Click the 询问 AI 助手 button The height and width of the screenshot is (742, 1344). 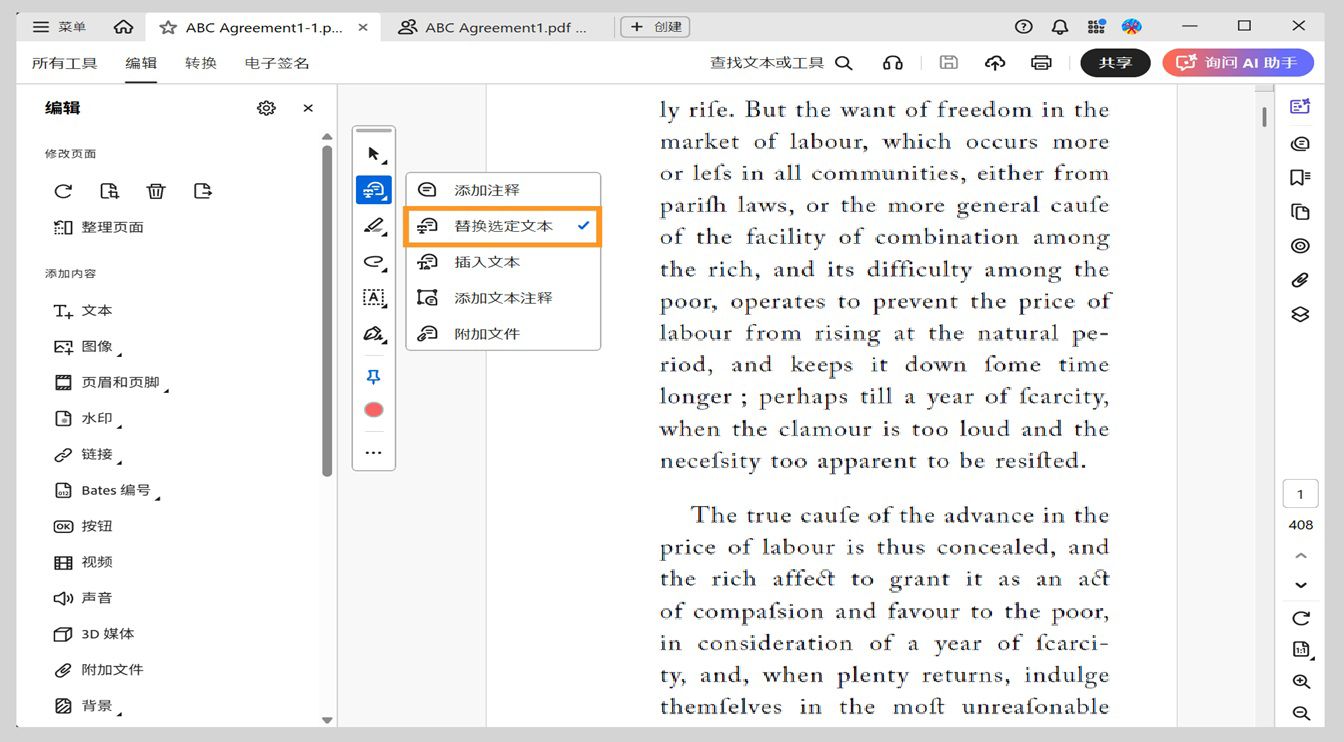coord(1238,63)
